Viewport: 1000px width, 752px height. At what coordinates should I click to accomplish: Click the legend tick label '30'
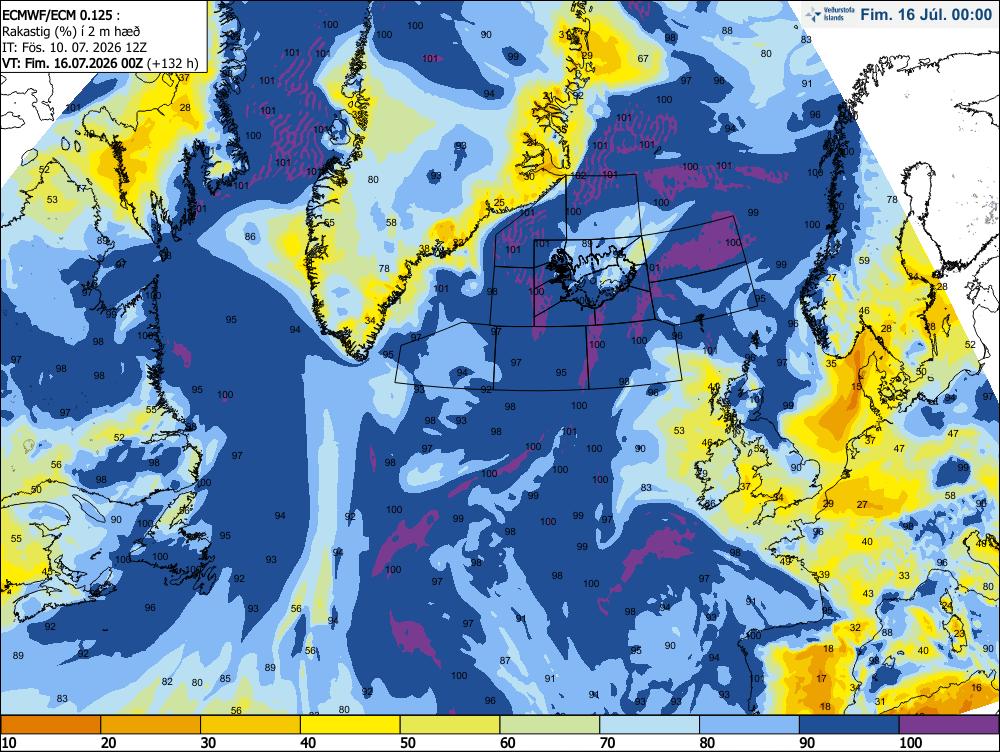click(x=208, y=743)
